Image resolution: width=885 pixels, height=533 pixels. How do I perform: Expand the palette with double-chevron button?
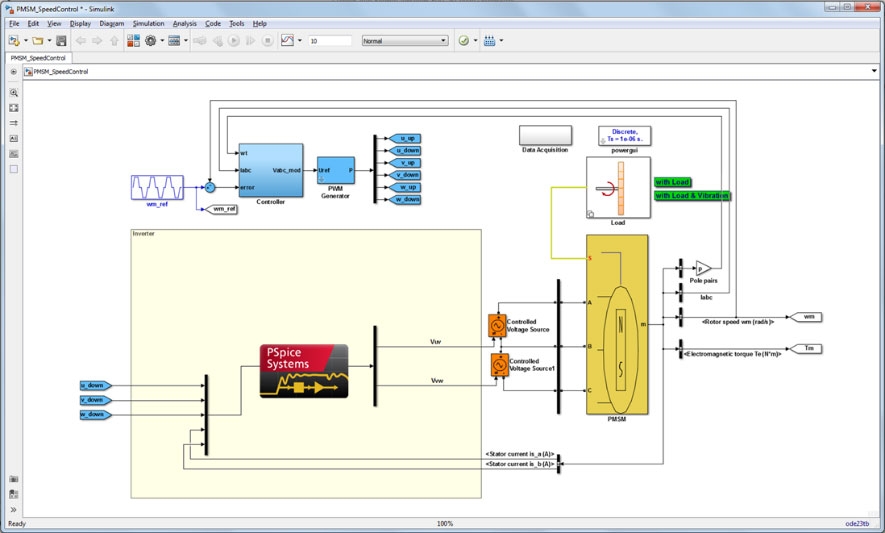click(x=14, y=509)
